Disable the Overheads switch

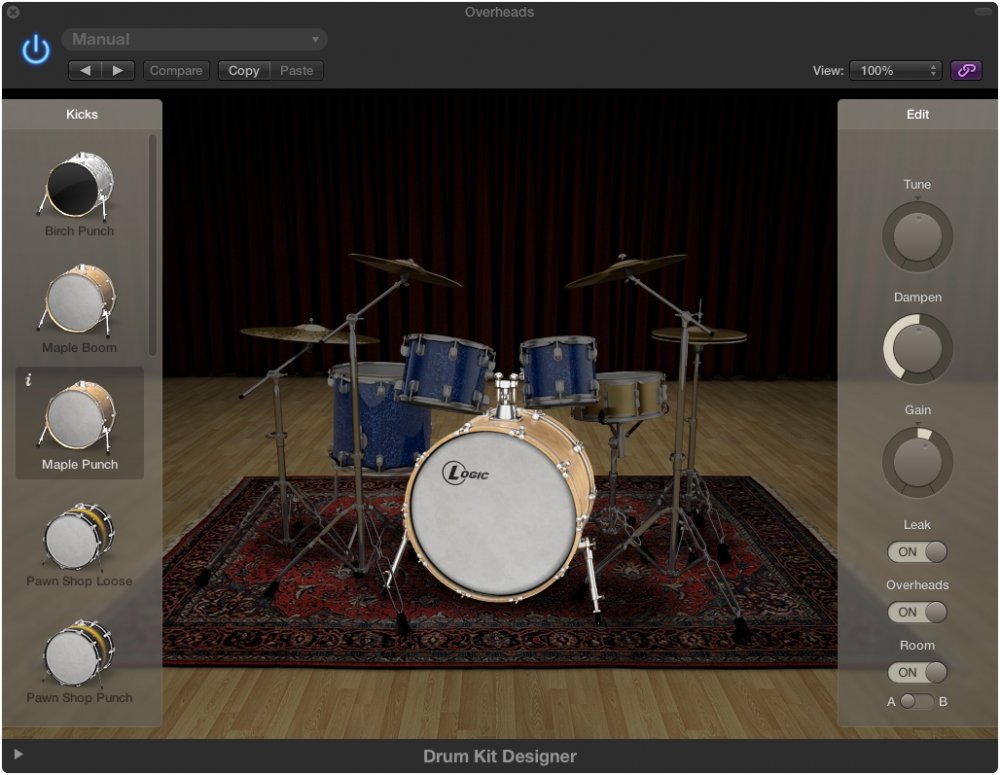click(917, 612)
